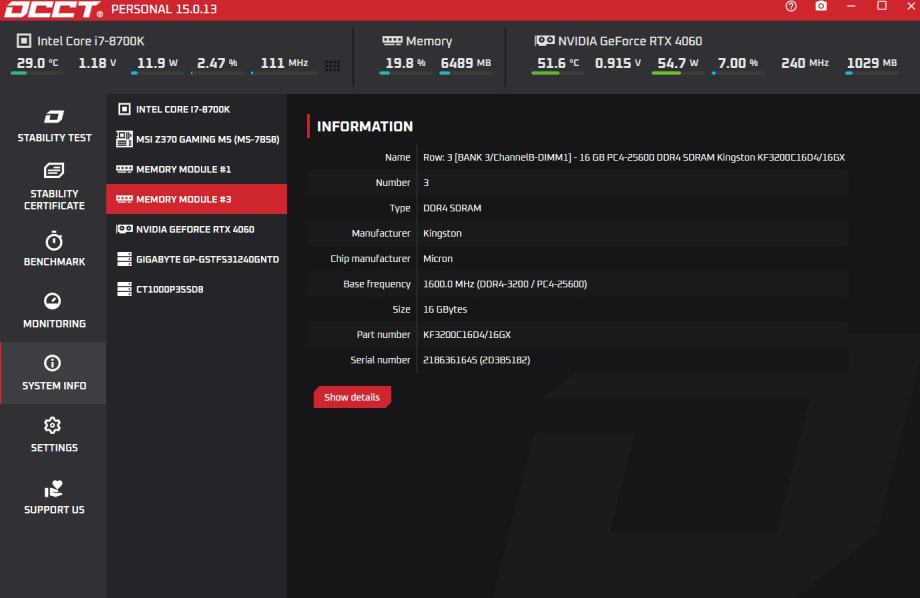Open the Stability Test section
Viewport: 920px width, 598px height.
click(x=54, y=126)
